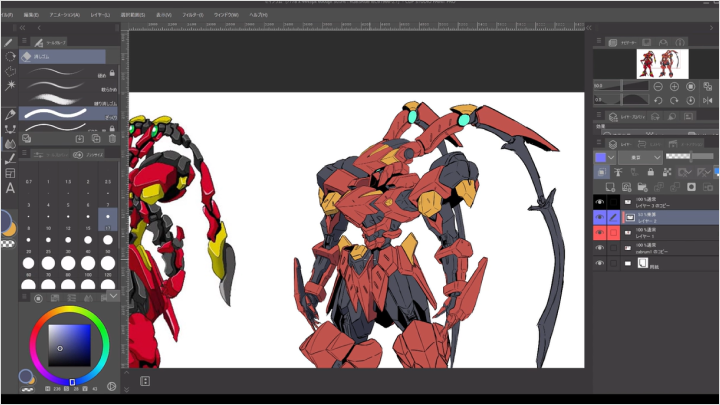Open blending mode dropdown in Layers panel
Viewport: 720px width, 405px height.
(x=640, y=158)
